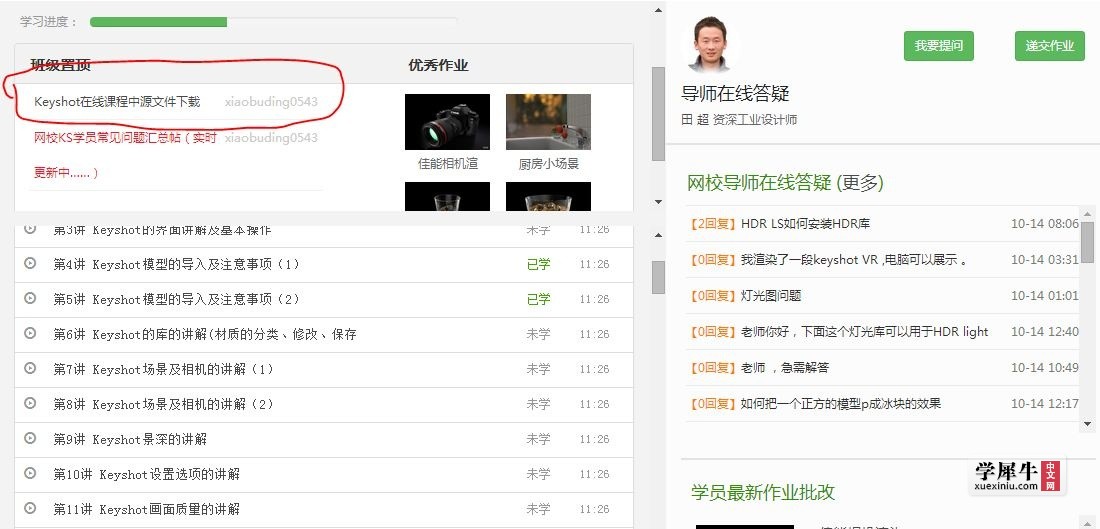The image size is (1100, 529).
Task: Click the 优秀作业 section heading
Action: click(x=438, y=65)
